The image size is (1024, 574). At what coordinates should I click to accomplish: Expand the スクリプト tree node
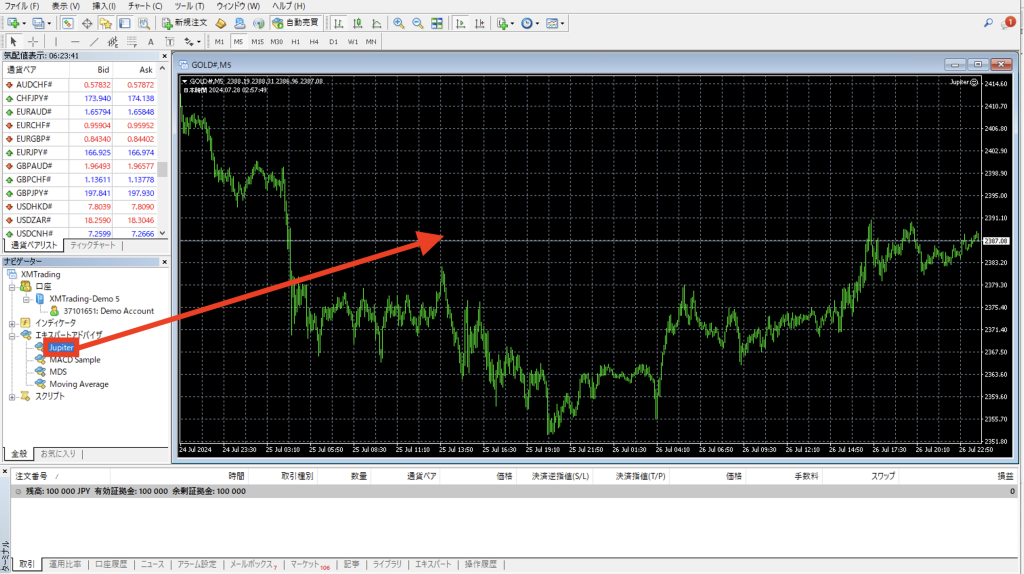point(12,396)
